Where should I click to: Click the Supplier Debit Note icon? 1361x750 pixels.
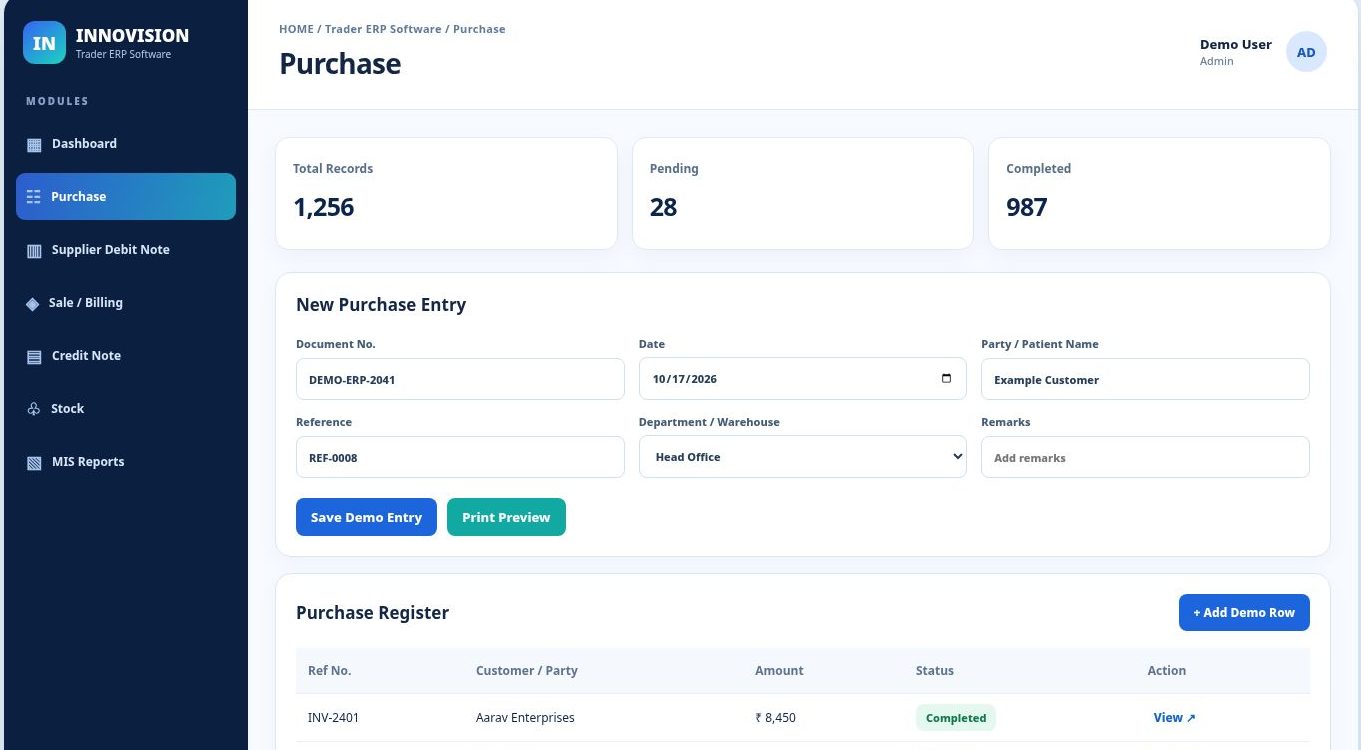tap(34, 250)
